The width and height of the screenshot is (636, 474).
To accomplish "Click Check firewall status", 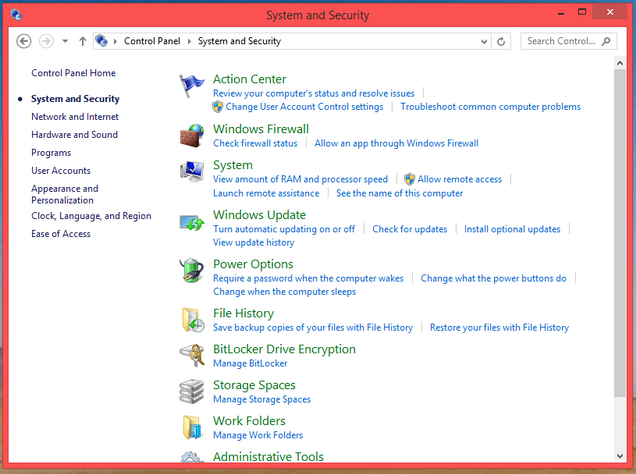I will point(255,143).
